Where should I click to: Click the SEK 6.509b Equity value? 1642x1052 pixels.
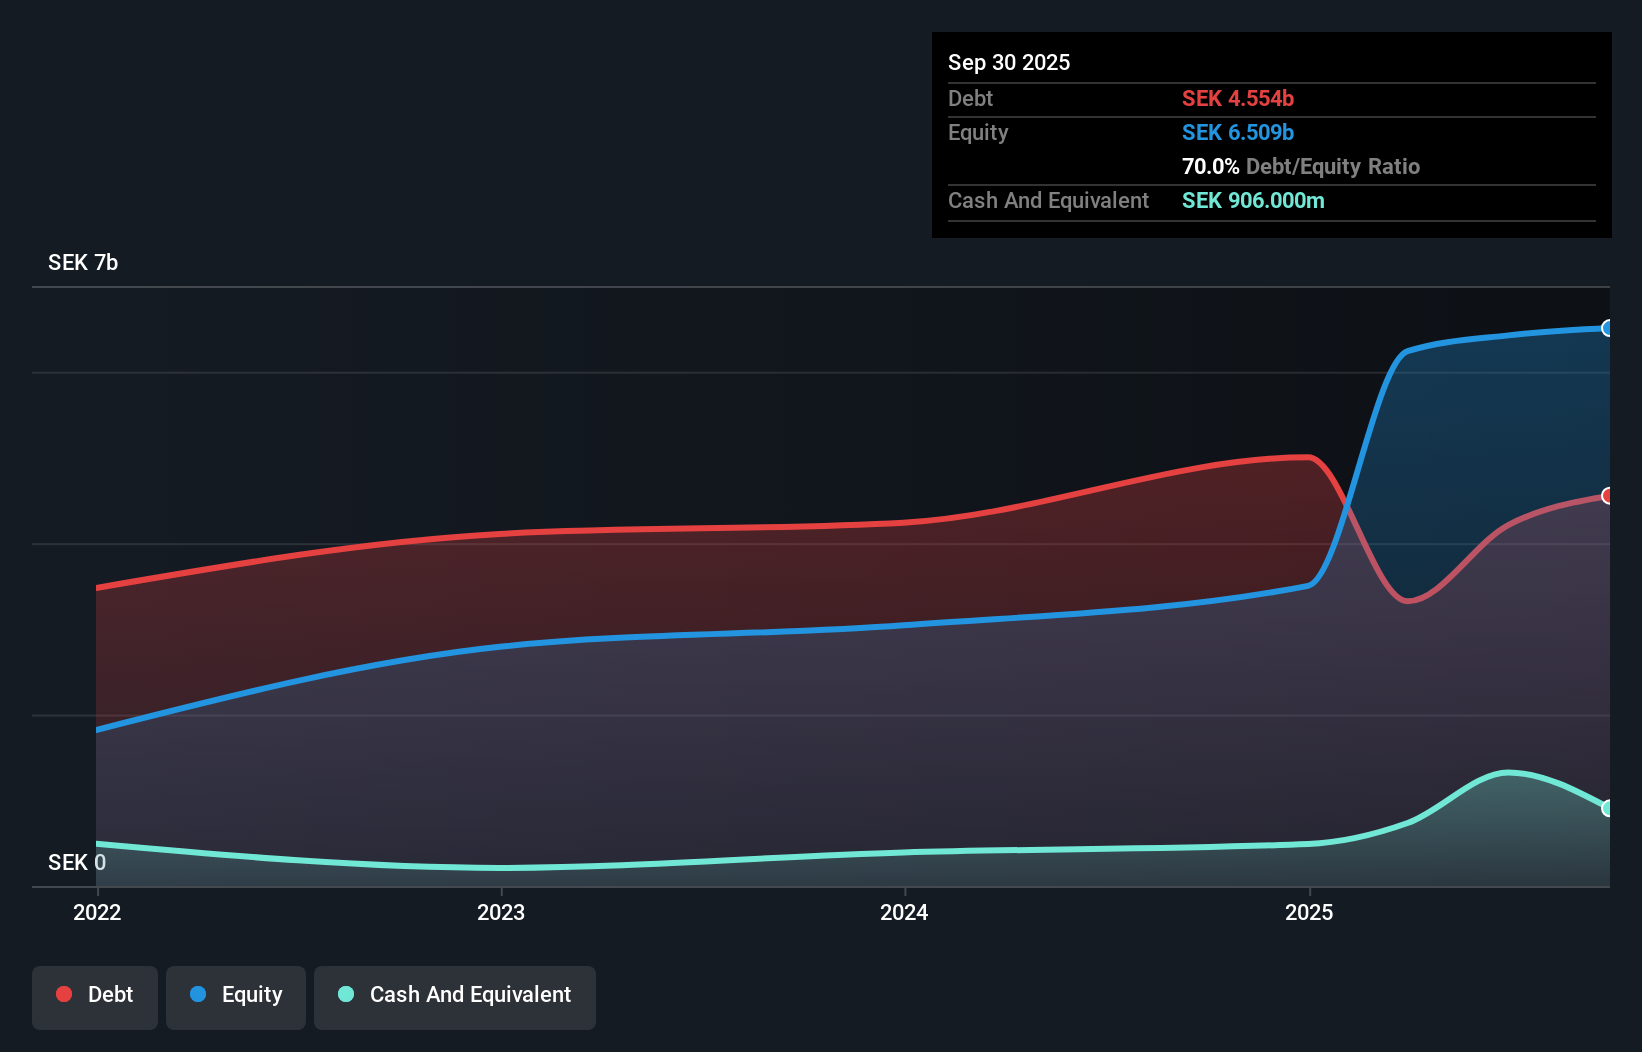click(x=1238, y=132)
